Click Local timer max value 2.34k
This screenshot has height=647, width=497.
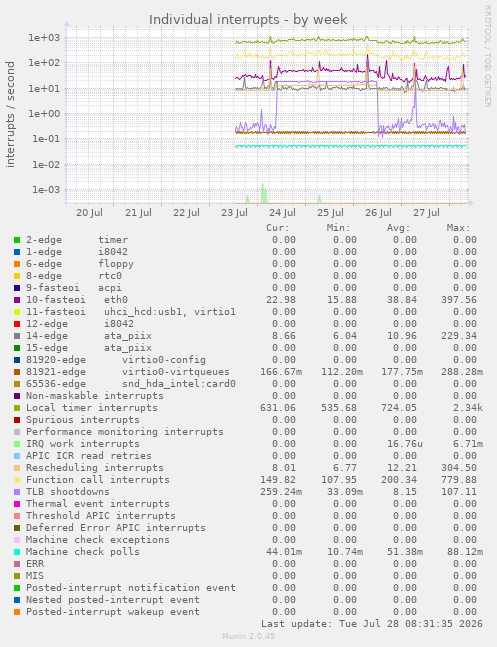(468, 408)
